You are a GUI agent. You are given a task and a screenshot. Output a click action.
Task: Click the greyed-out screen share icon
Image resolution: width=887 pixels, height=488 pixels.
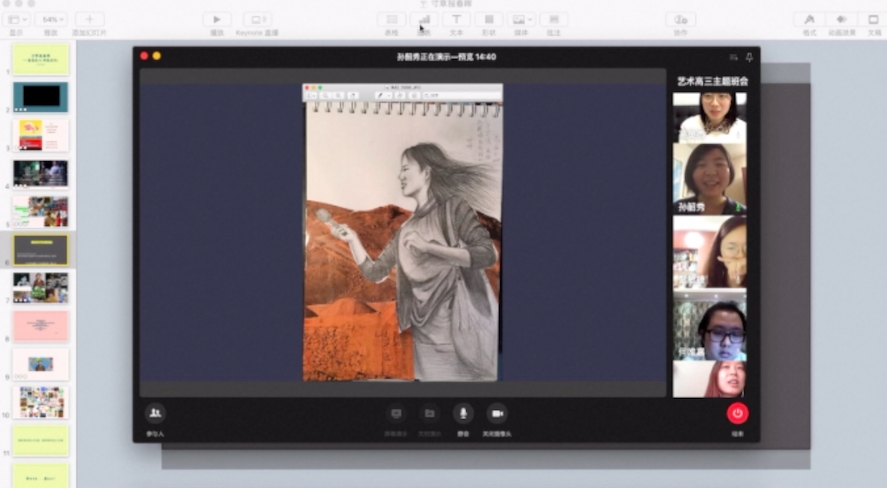(396, 413)
